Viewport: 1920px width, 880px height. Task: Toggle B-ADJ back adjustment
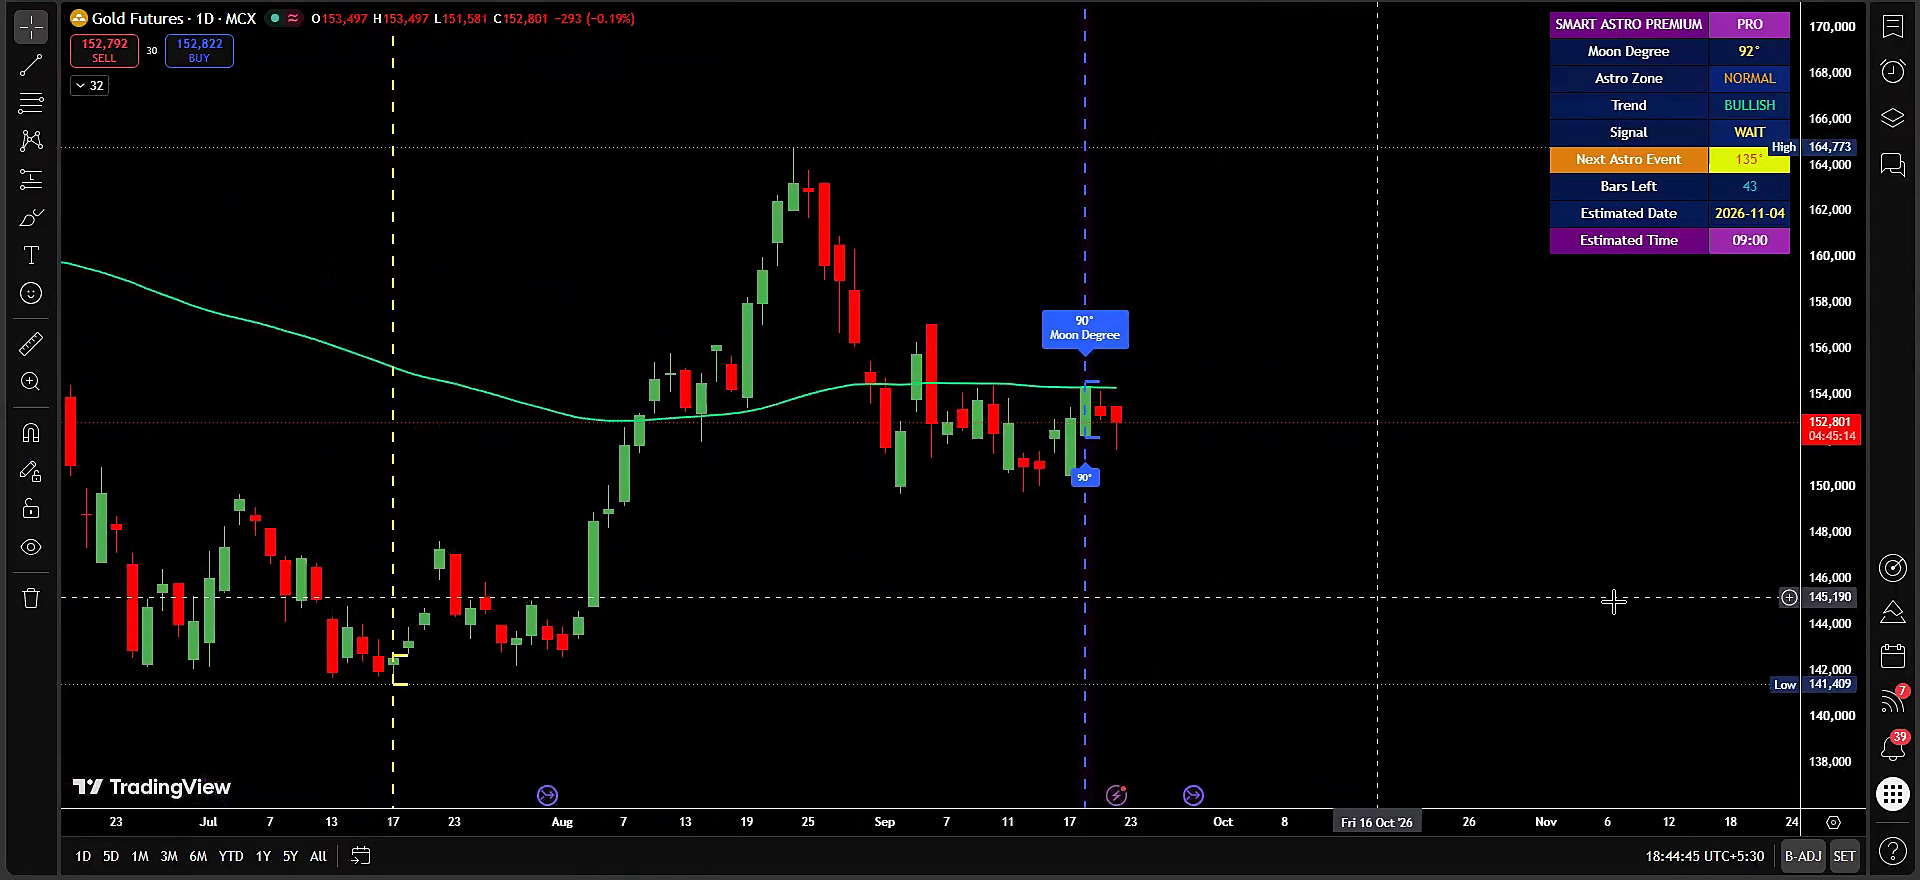1803,856
